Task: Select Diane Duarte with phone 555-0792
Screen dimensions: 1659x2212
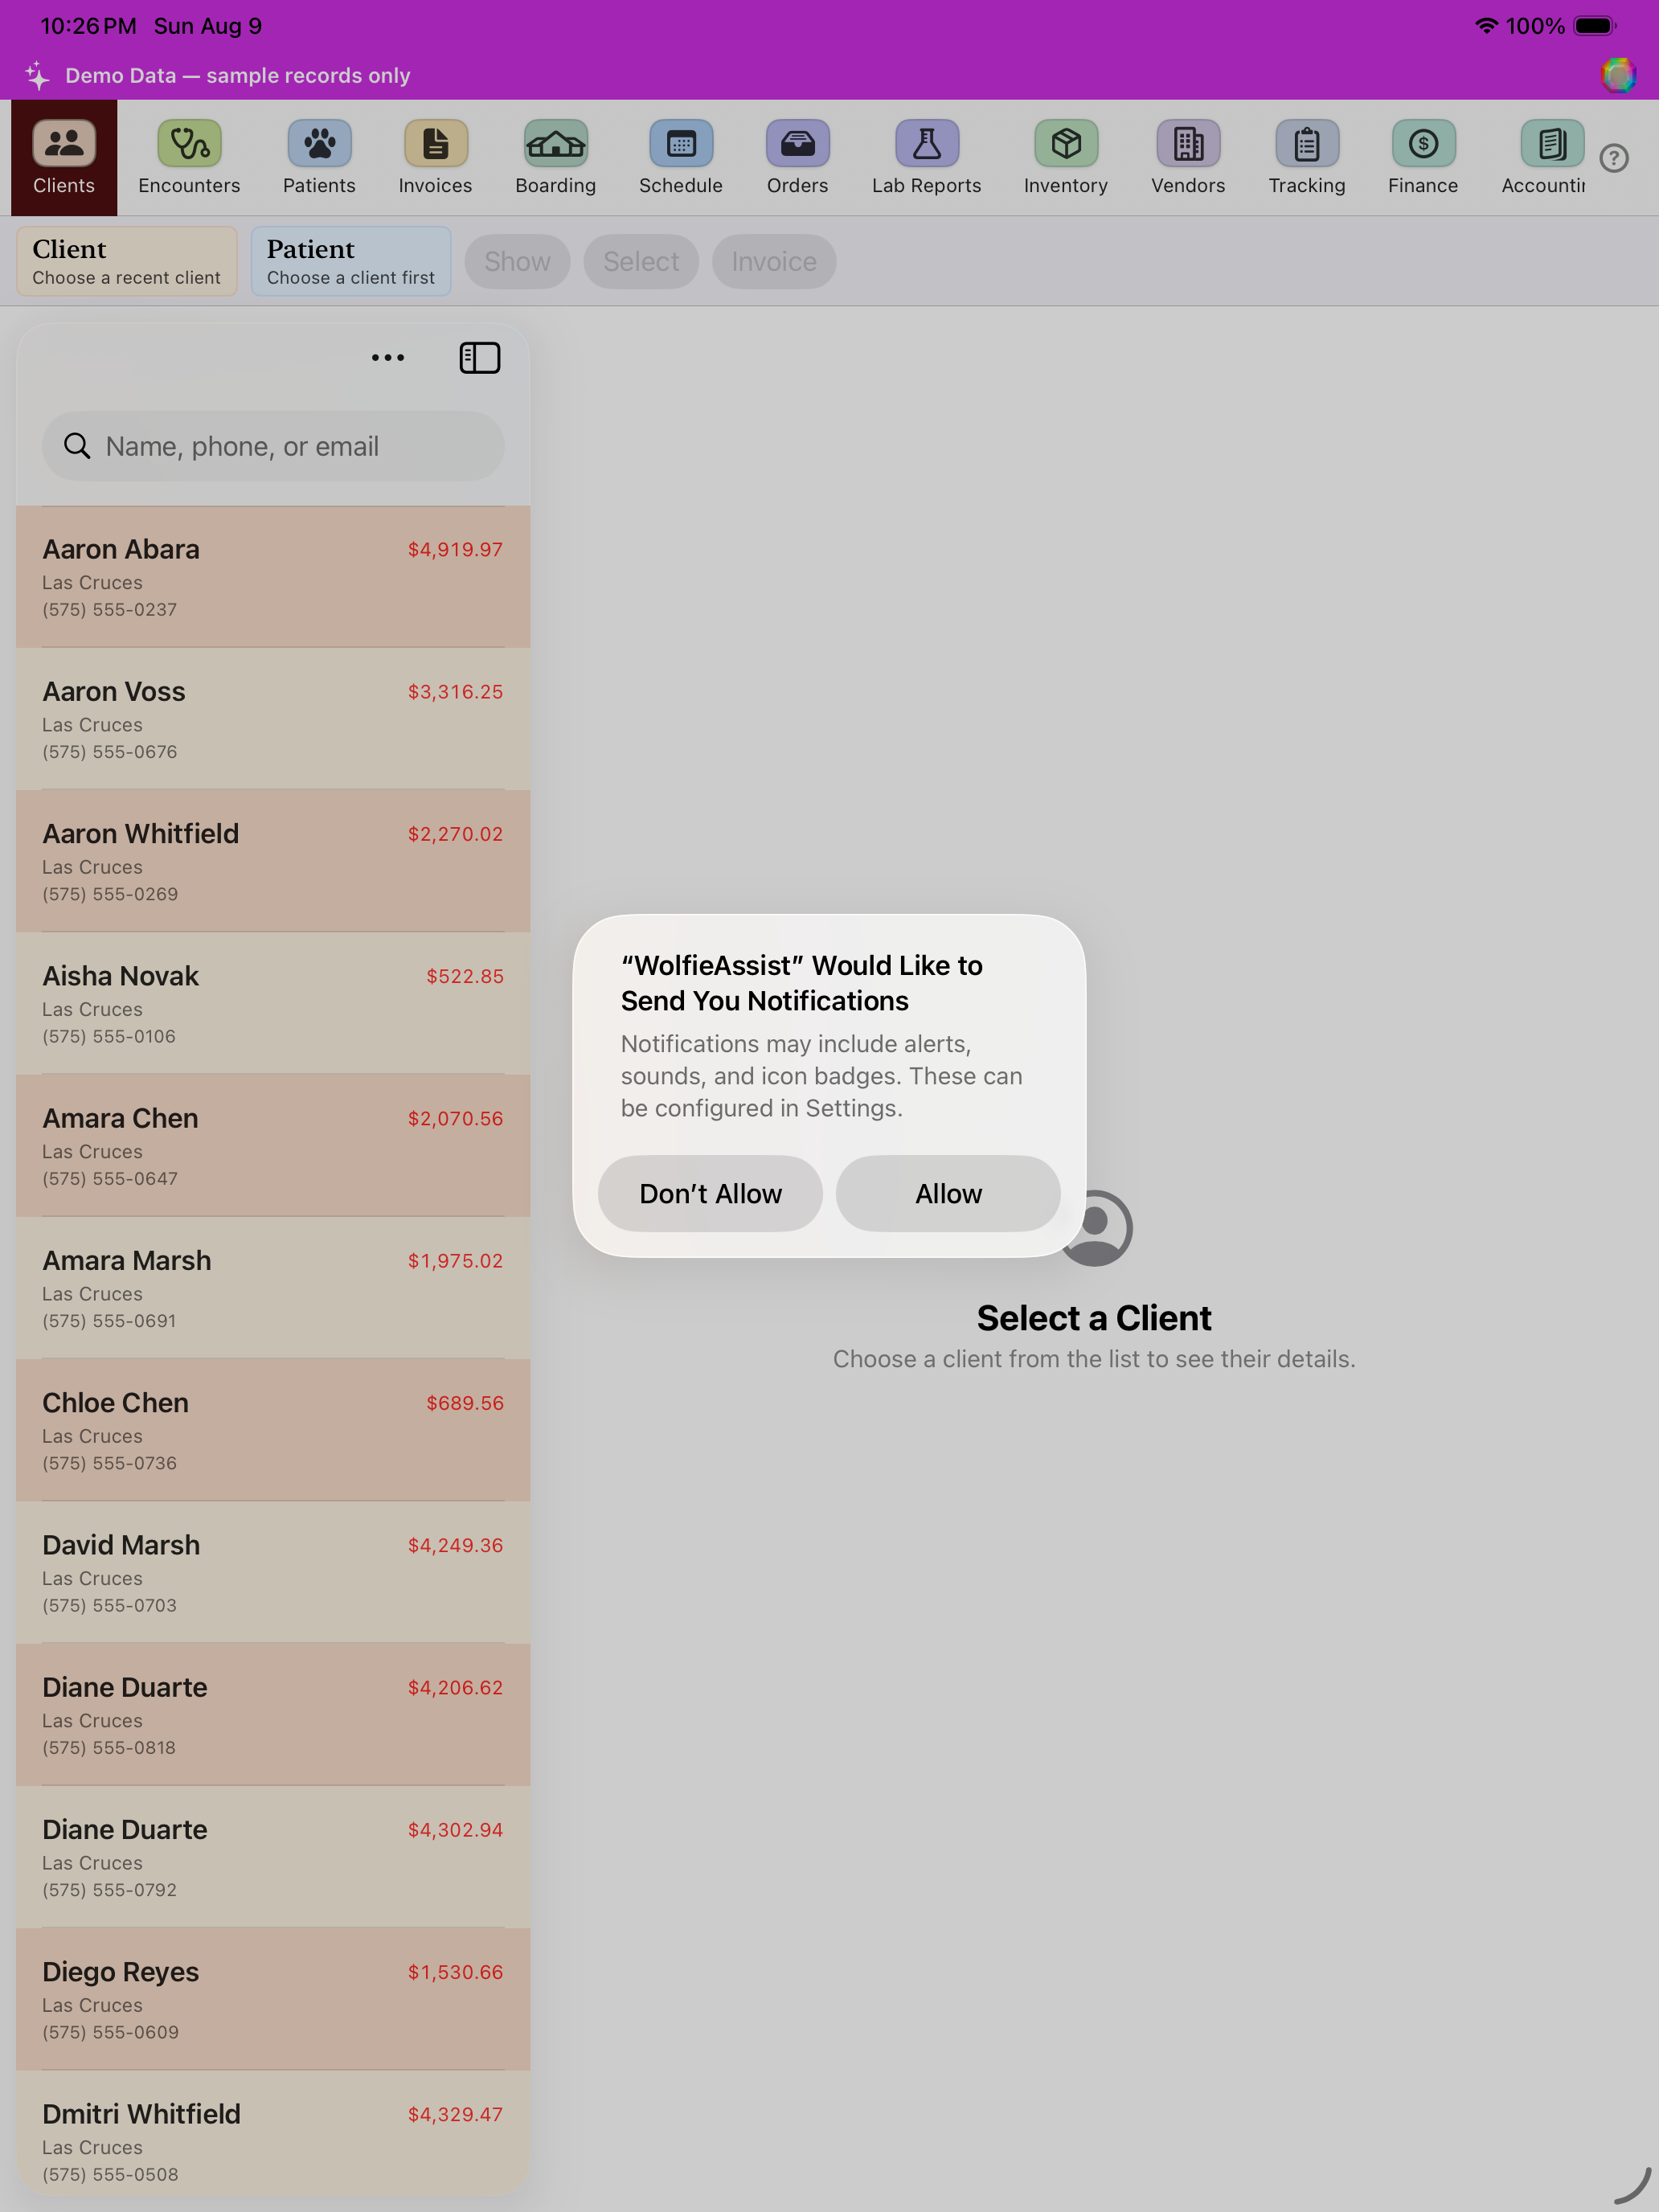Action: [x=273, y=1857]
